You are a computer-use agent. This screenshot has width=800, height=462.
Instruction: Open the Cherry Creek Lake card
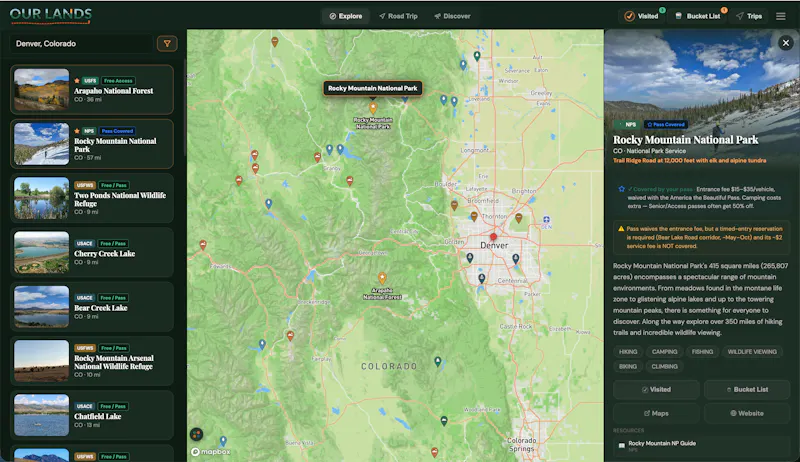[92, 252]
